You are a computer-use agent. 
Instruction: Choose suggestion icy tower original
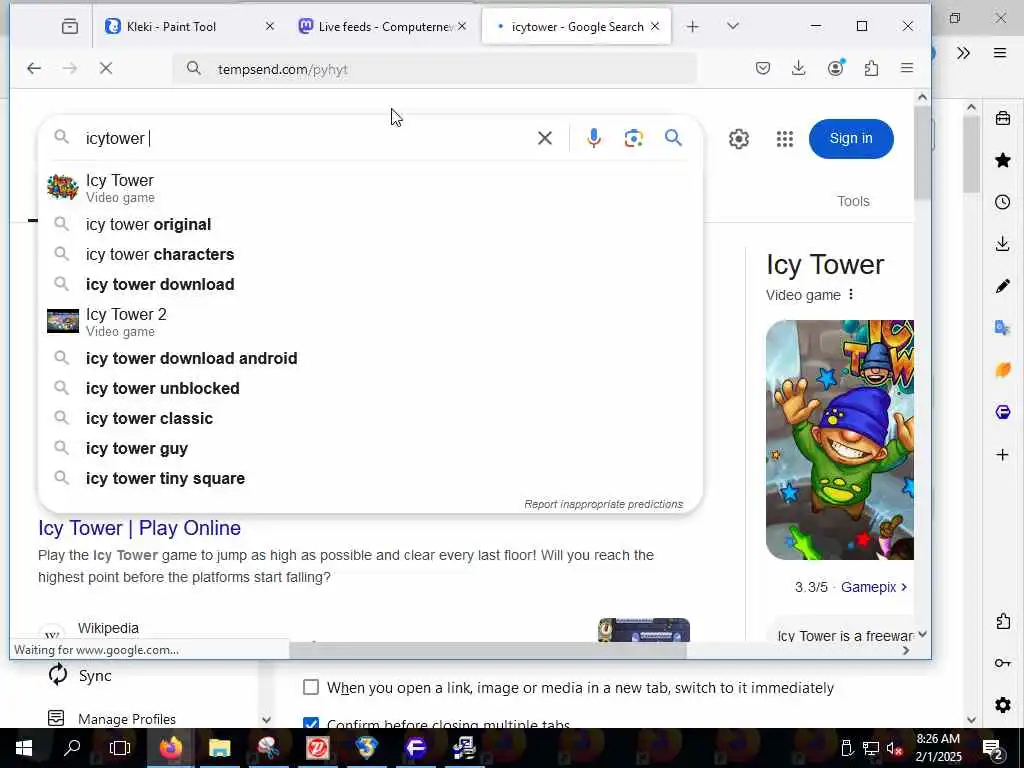pos(370,224)
